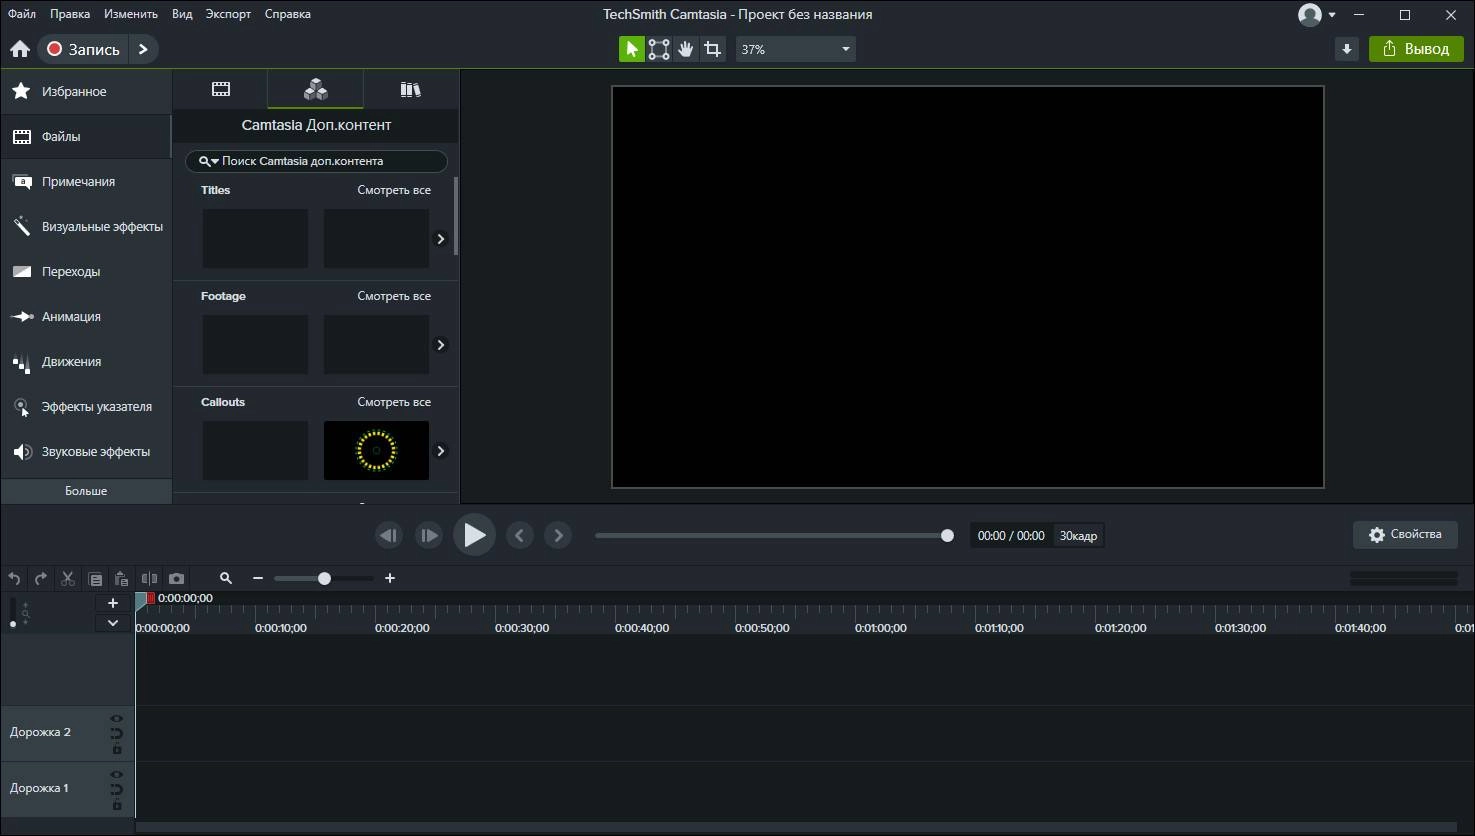Add a new track with plus button
Screen dimensions: 1475x836
[x=113, y=603]
